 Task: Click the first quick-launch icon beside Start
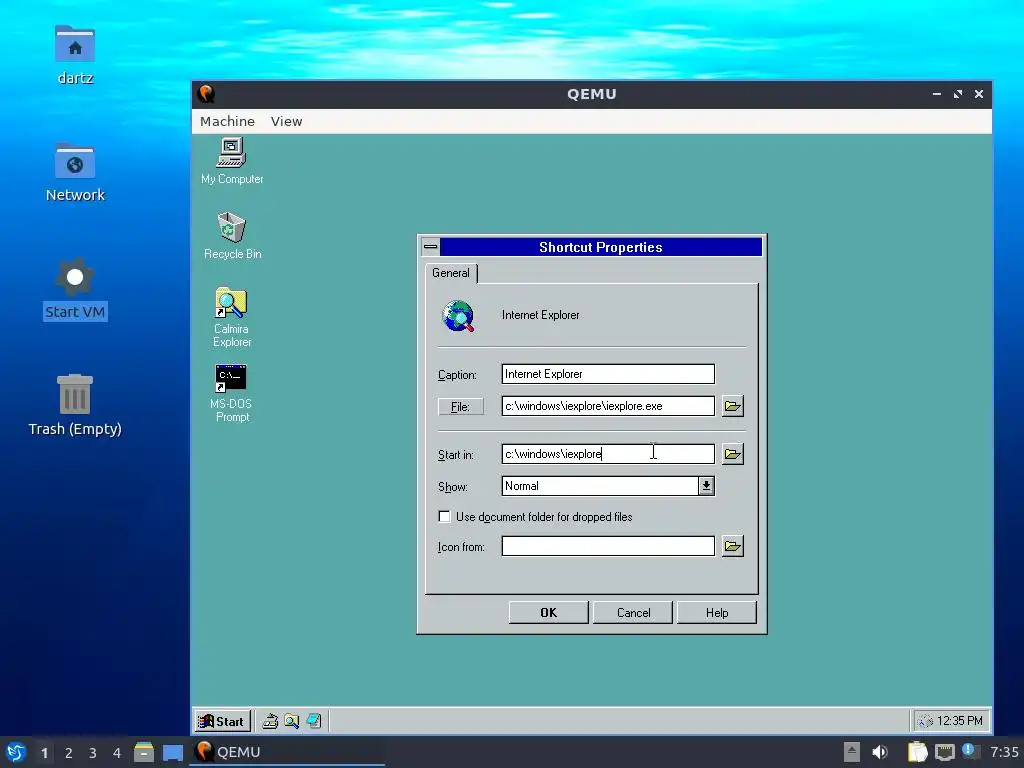click(x=270, y=721)
